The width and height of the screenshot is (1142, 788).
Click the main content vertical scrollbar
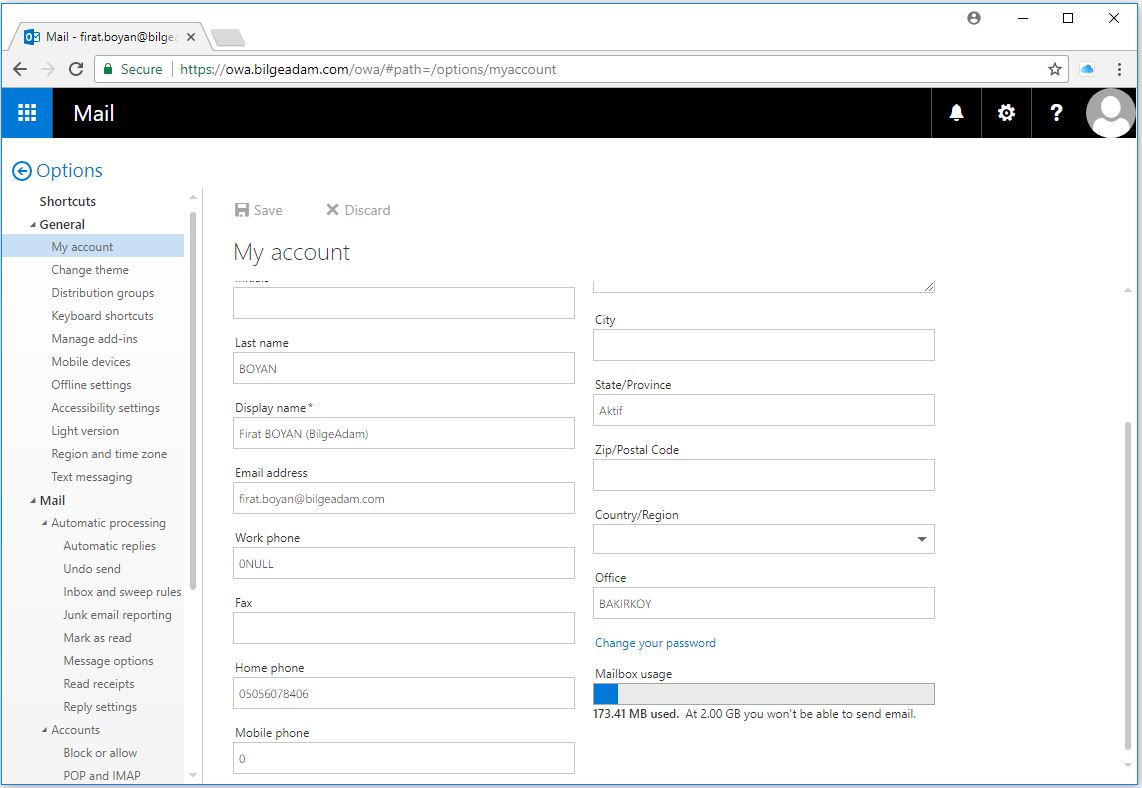1128,586
